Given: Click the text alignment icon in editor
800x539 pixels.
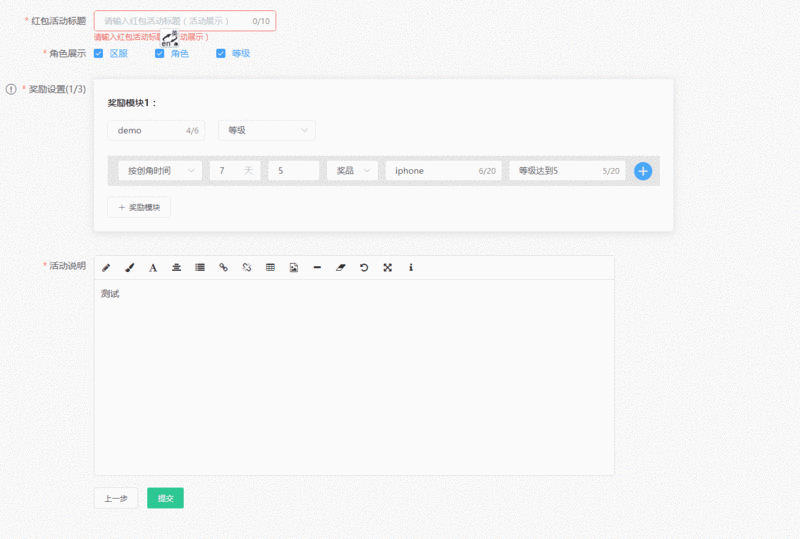Looking at the screenshot, I should pyautogui.click(x=177, y=267).
